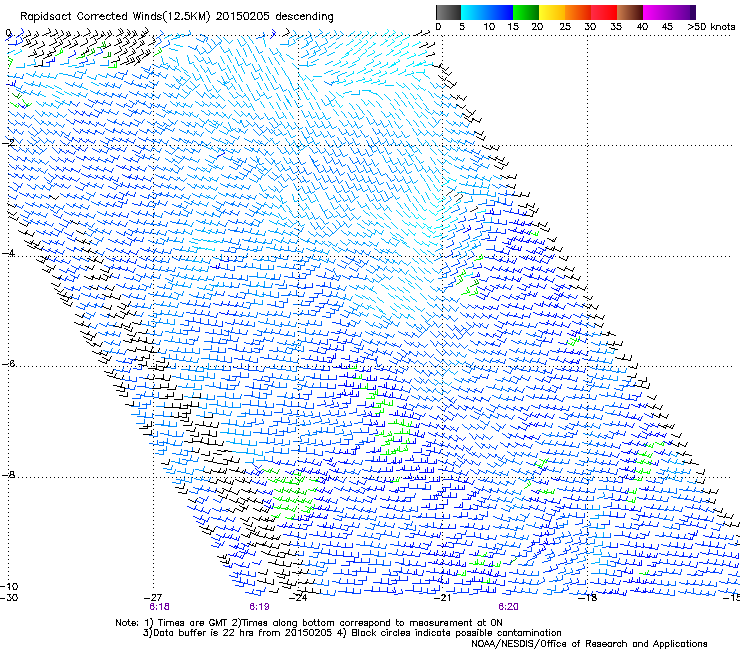Click legend tick label '40'
The height and width of the screenshot is (650, 740).
(x=642, y=27)
